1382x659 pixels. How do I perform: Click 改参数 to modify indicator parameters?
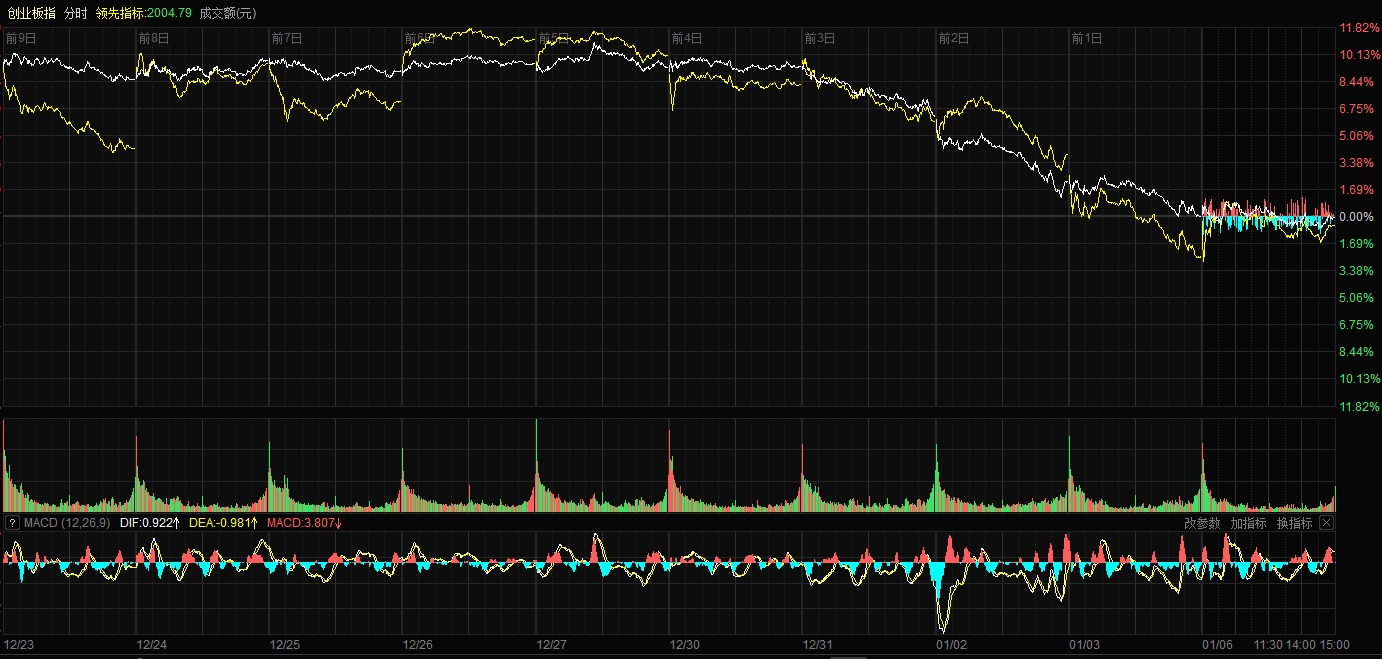(x=1202, y=523)
